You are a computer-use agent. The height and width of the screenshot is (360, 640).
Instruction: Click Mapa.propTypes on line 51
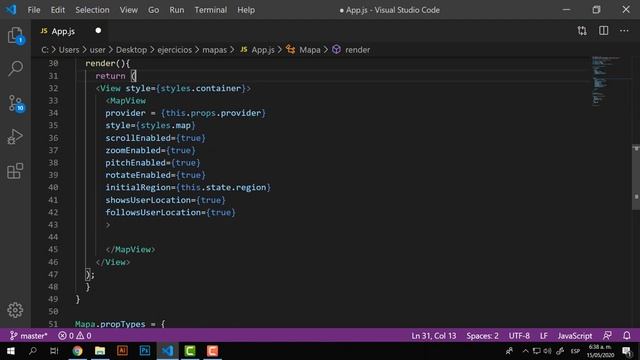[110, 324]
